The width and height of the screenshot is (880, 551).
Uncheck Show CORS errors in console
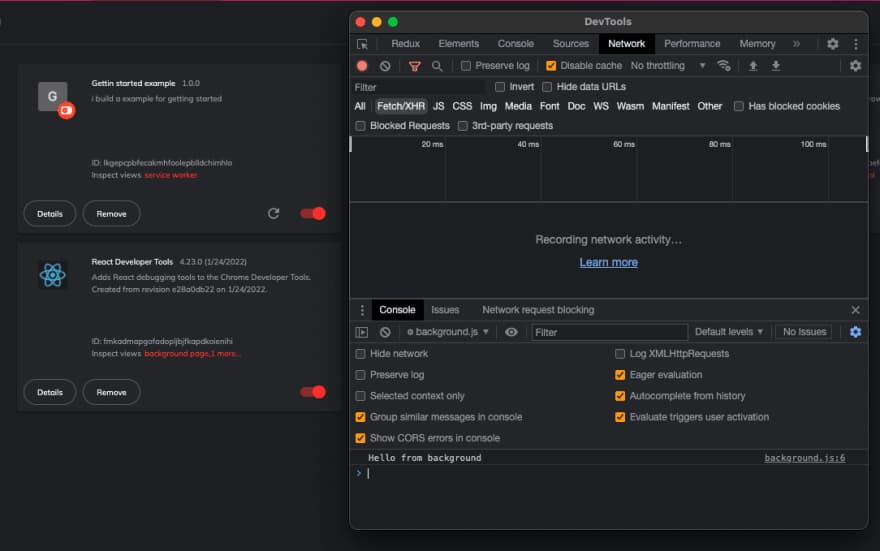point(360,438)
